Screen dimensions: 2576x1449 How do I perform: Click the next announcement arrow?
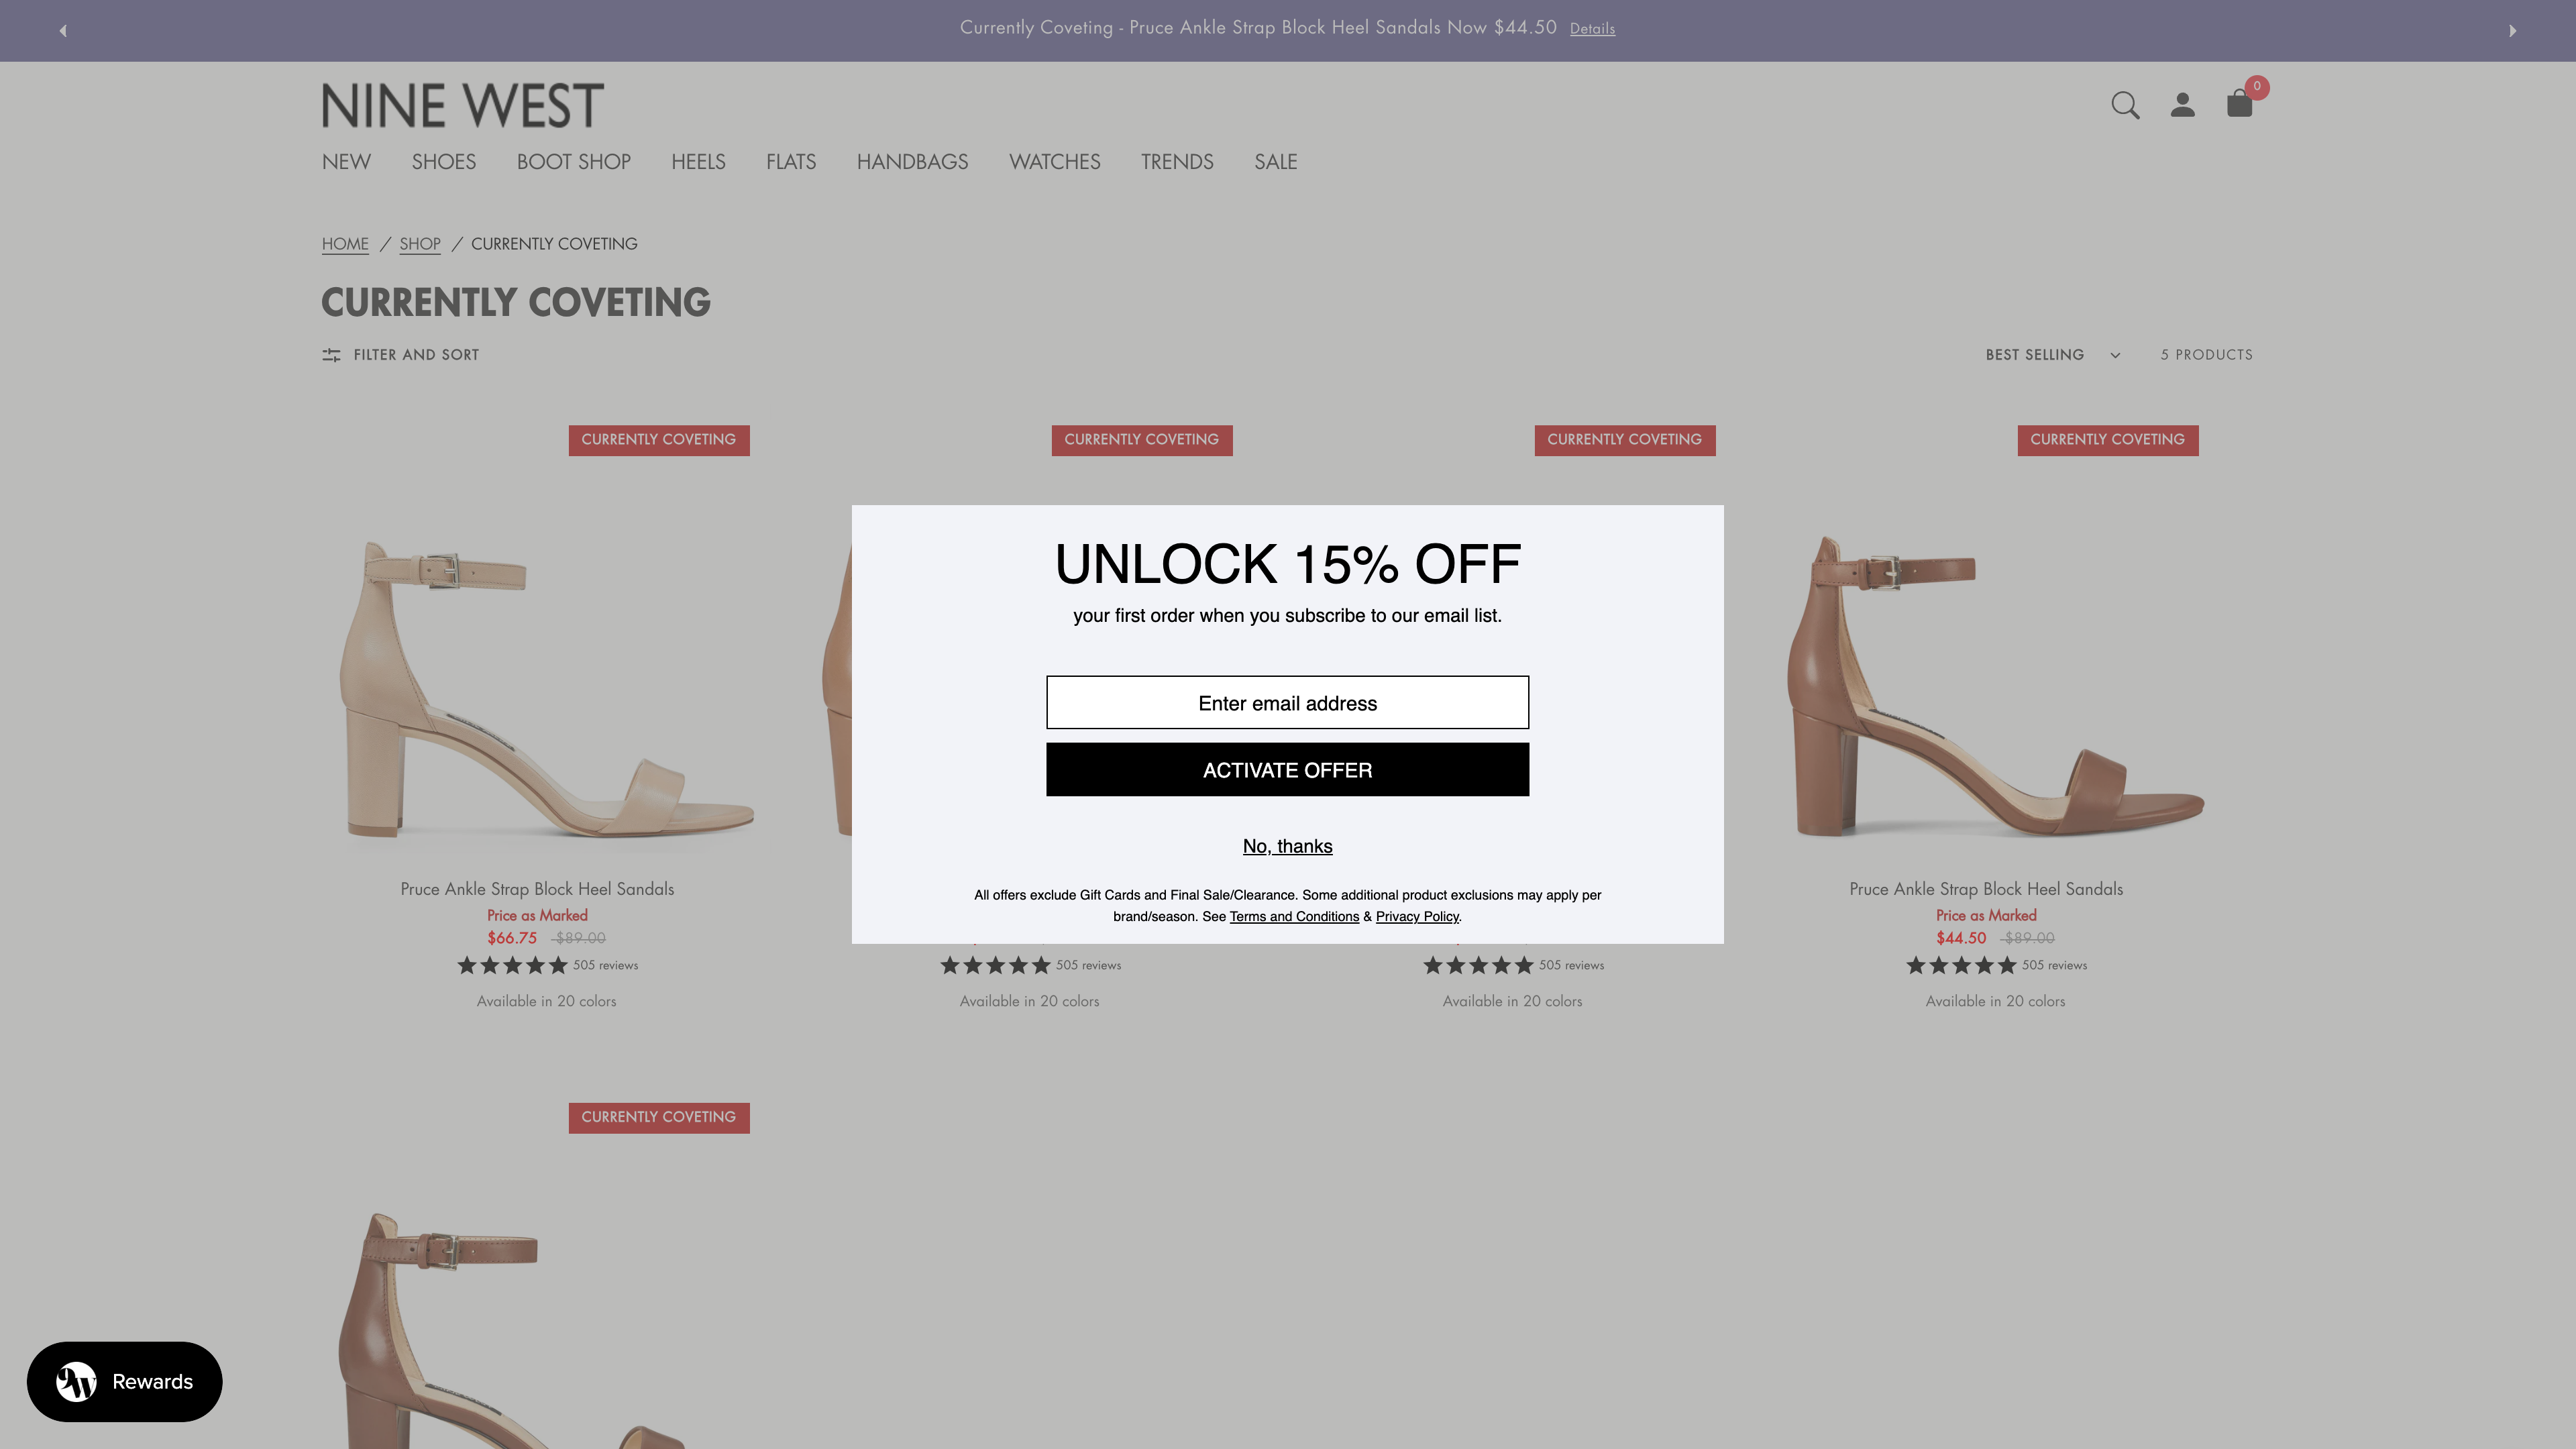2512,30
